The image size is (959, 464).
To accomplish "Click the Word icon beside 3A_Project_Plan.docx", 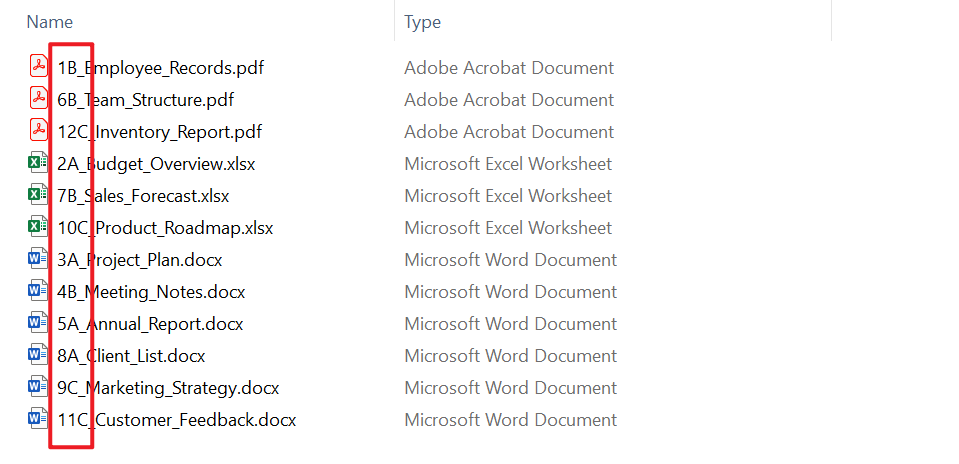I will (x=38, y=259).
